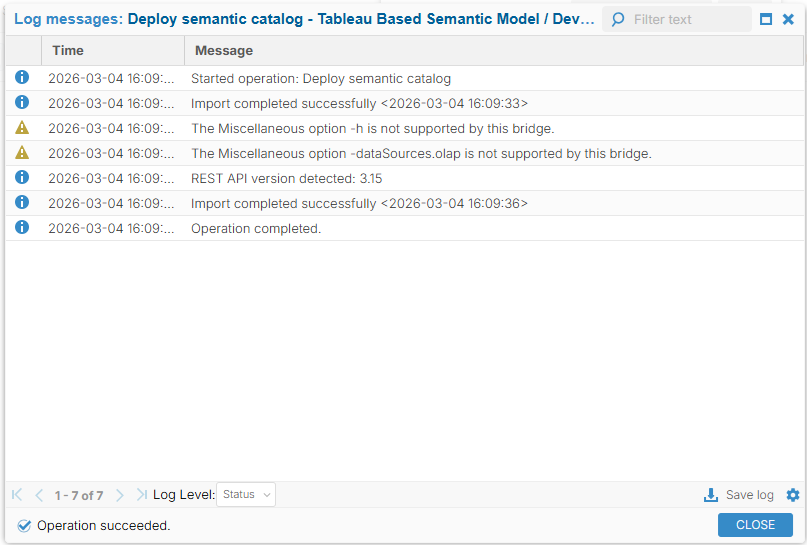807x545 pixels.
Task: Click the Save log download icon
Action: coord(711,495)
